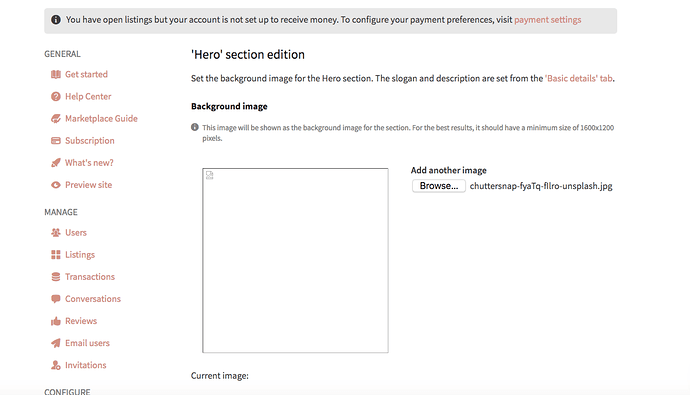The image size is (690, 395).
Task: Click the Background image label
Action: (229, 106)
